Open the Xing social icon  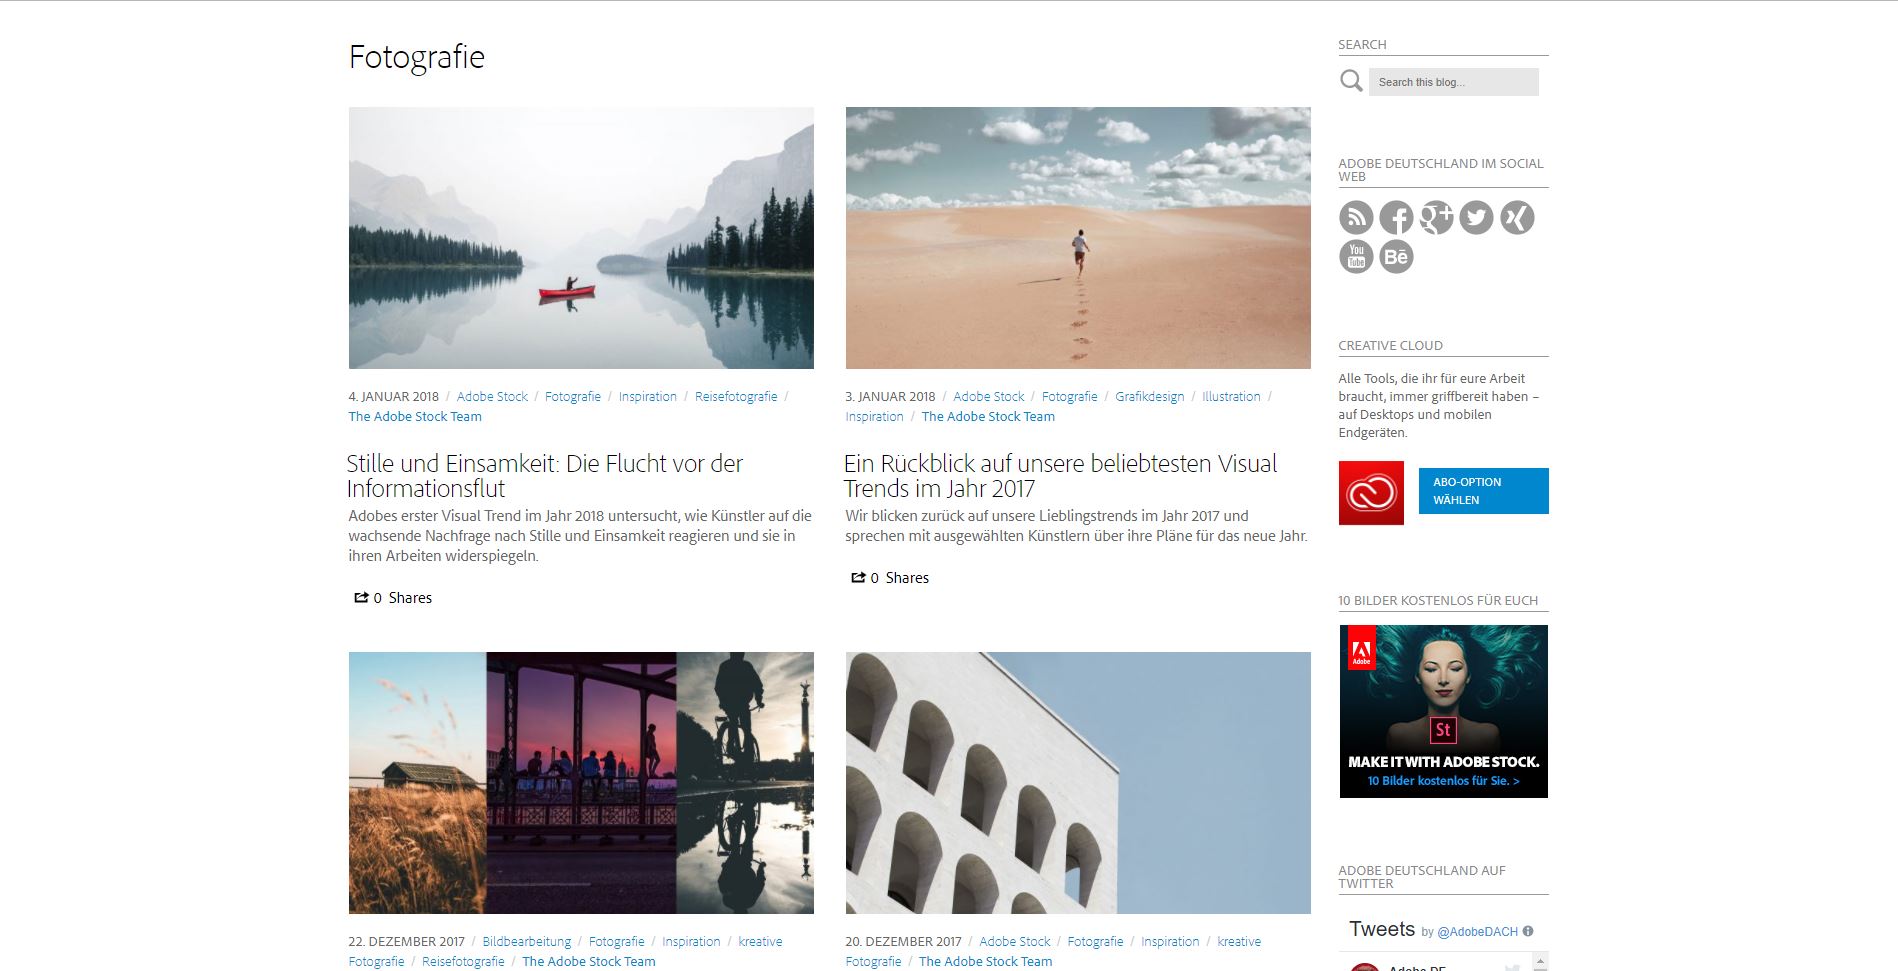click(1517, 218)
